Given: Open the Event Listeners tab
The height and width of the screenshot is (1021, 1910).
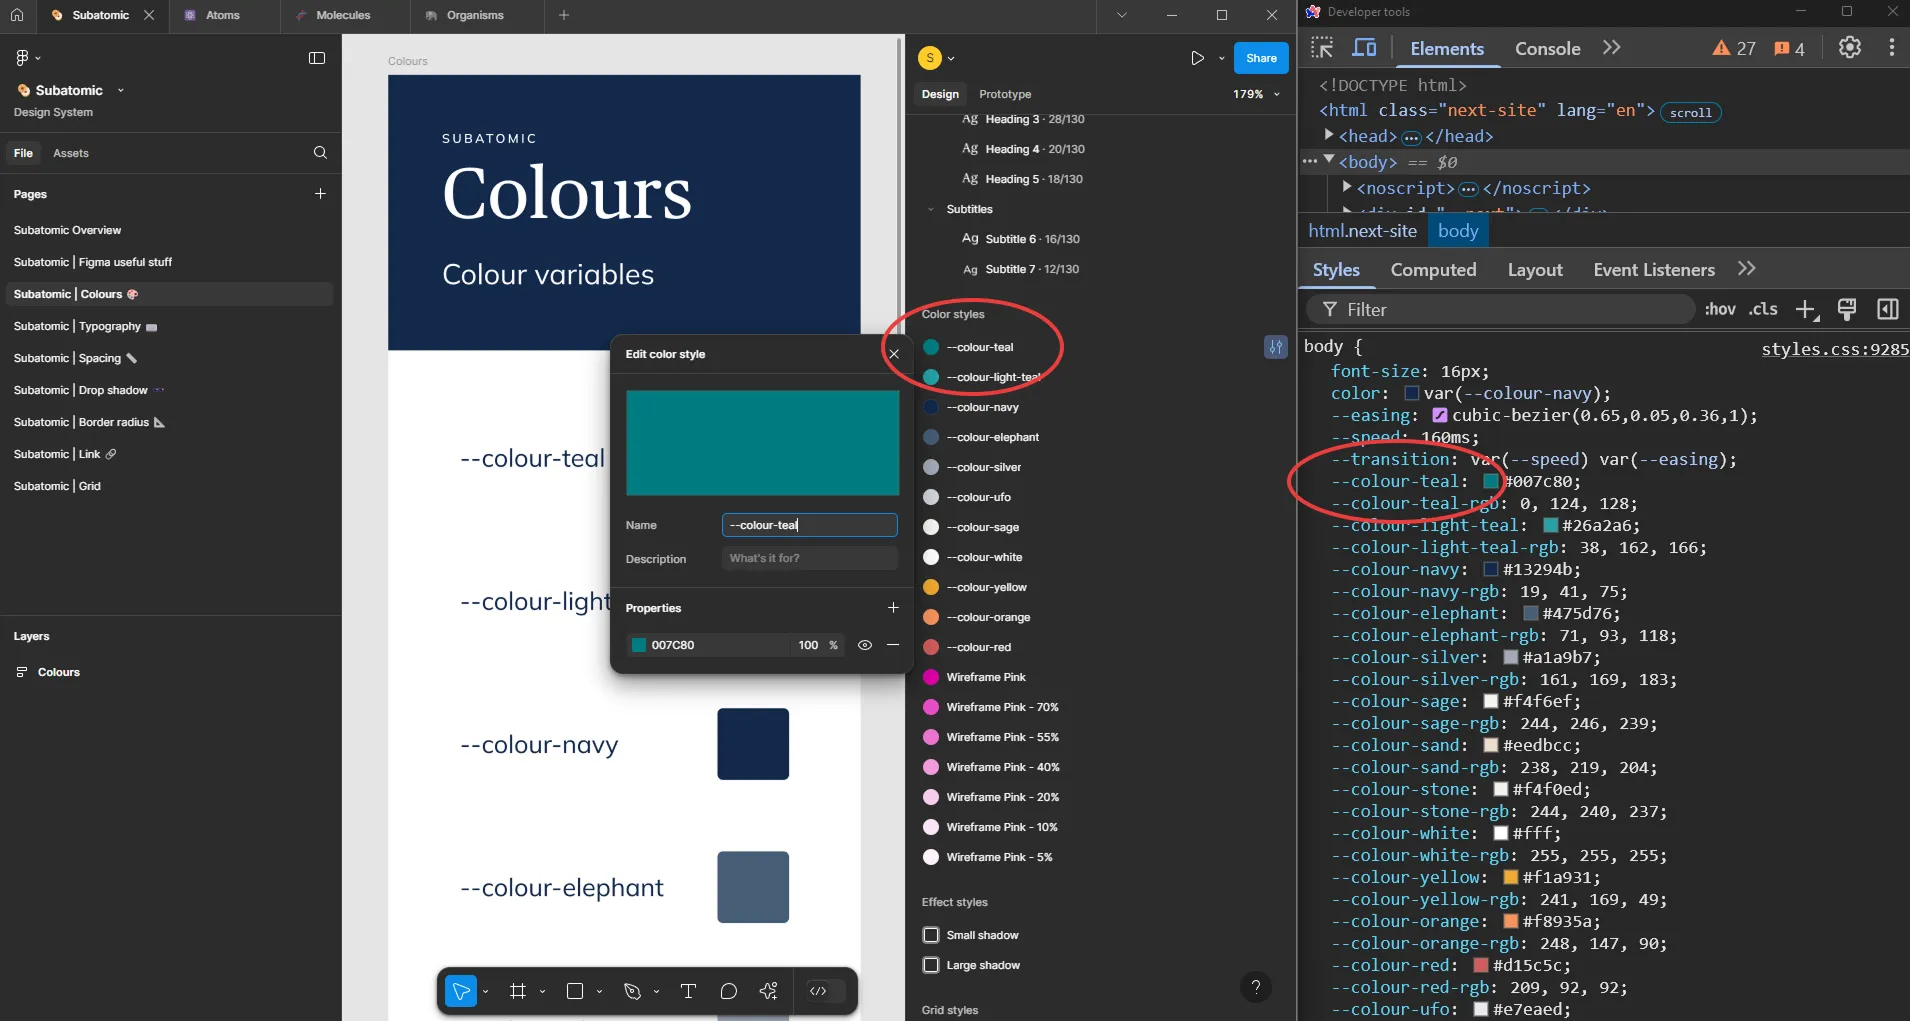Looking at the screenshot, I should coord(1654,270).
